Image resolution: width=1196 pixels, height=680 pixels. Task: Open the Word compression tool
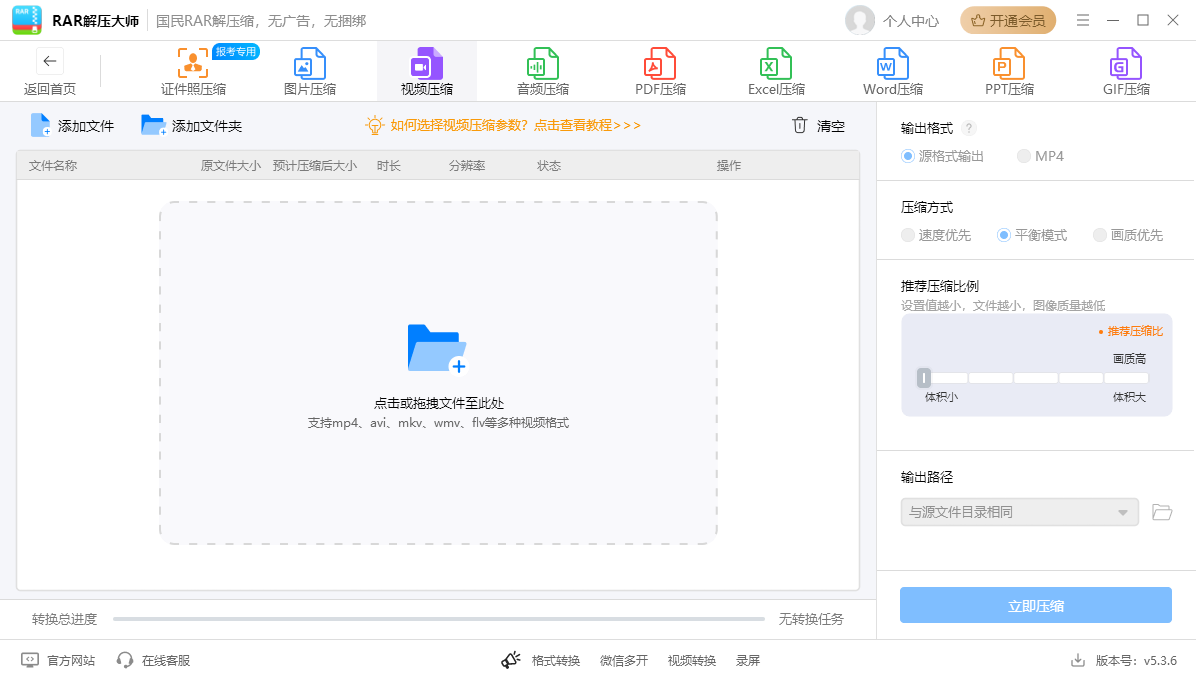coord(892,65)
